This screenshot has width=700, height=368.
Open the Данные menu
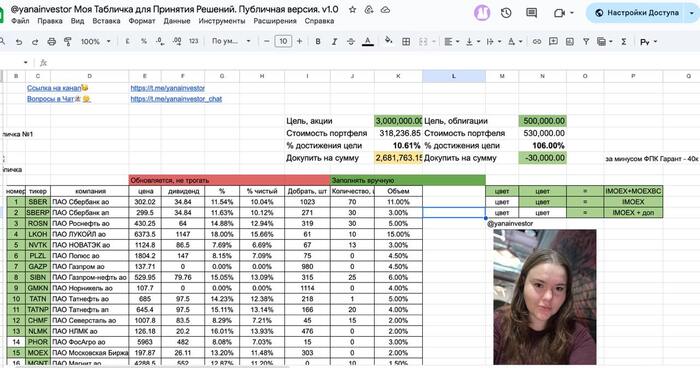pyautogui.click(x=177, y=21)
